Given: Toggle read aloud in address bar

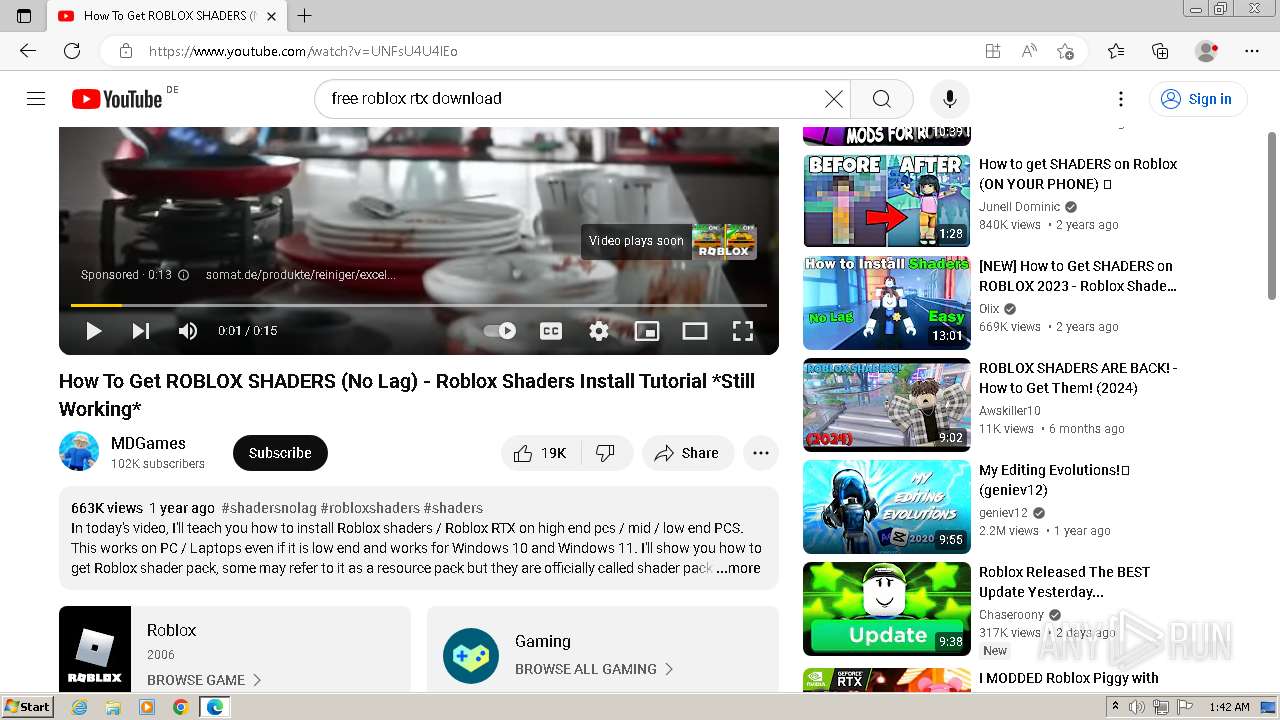Looking at the screenshot, I should click(1029, 51).
